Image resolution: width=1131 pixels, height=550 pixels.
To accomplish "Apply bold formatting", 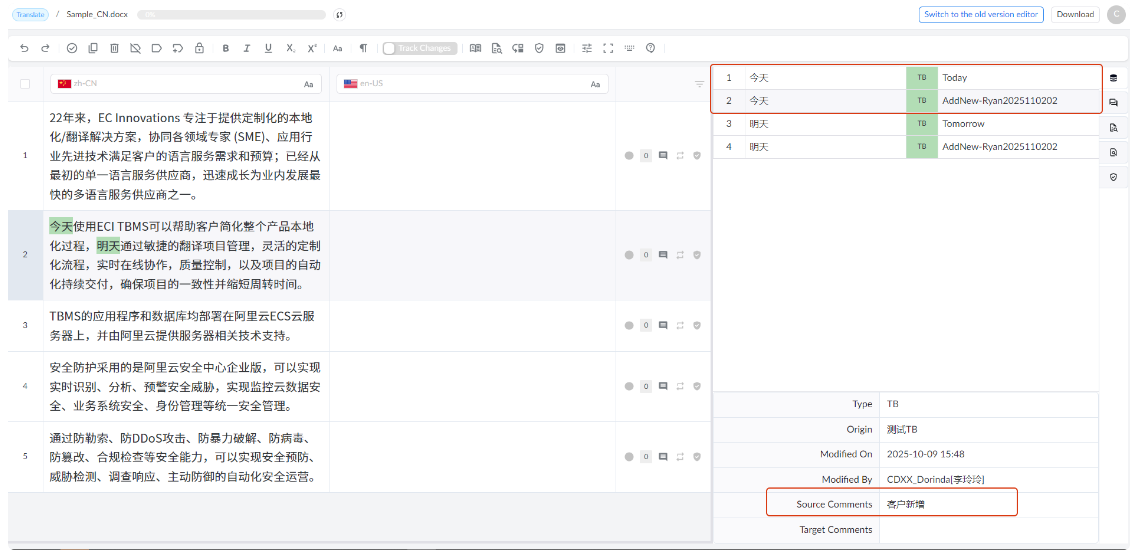I will point(226,48).
